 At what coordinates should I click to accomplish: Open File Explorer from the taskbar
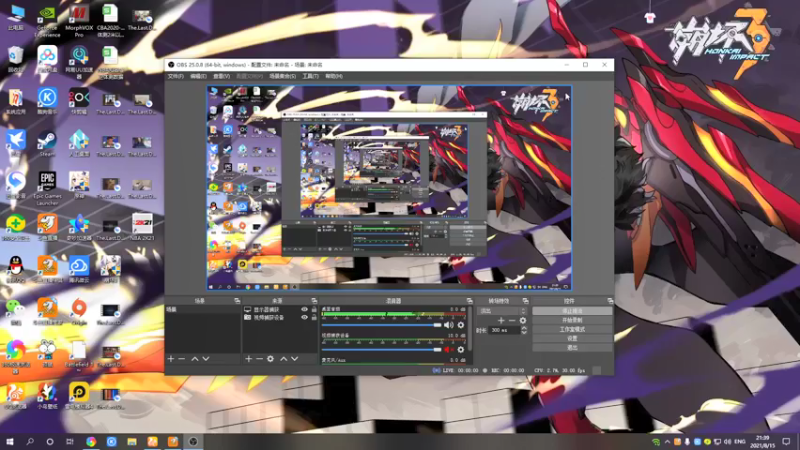tap(132, 442)
